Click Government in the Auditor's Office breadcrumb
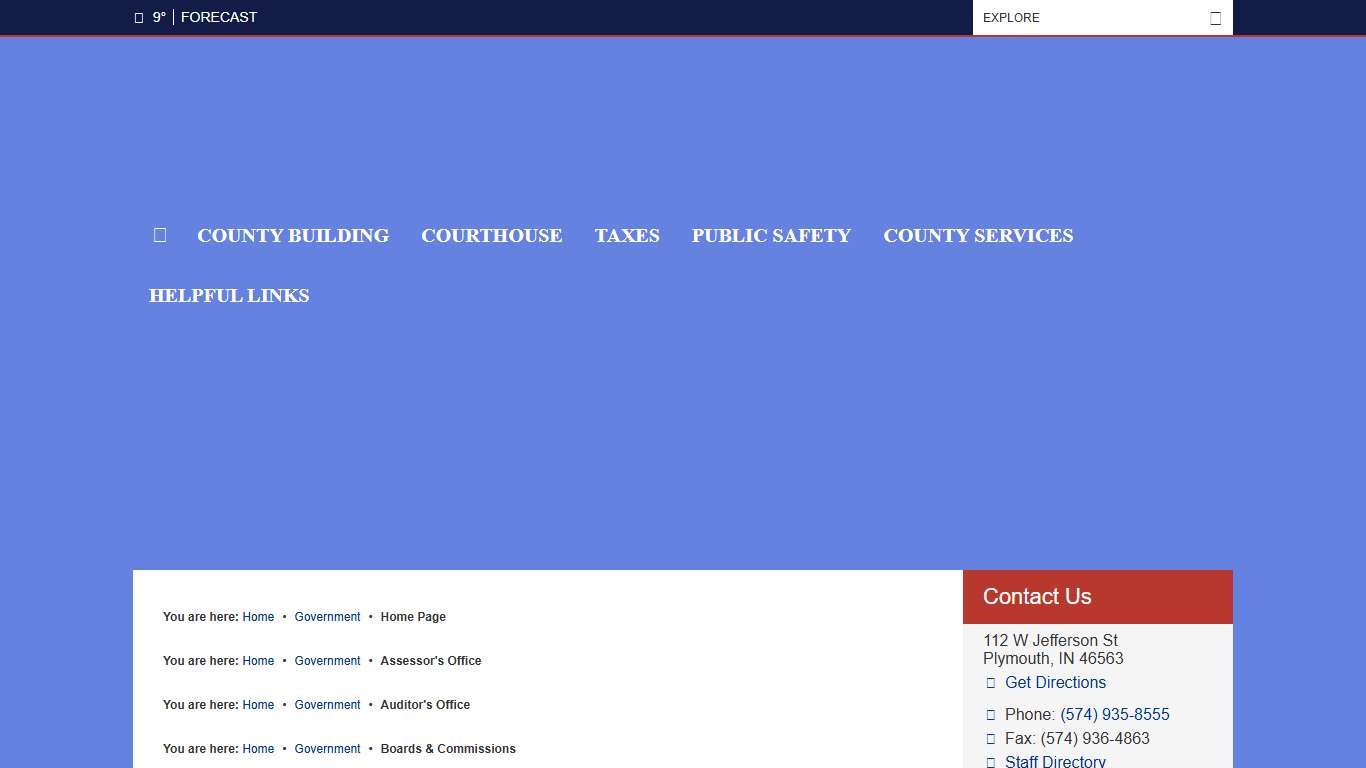The height and width of the screenshot is (768, 1366). pyautogui.click(x=327, y=705)
